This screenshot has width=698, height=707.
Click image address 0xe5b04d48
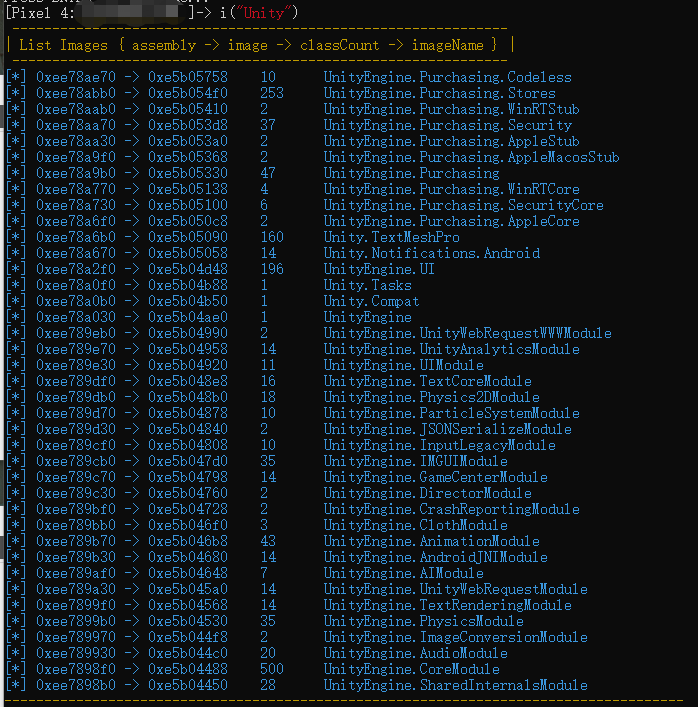point(188,269)
